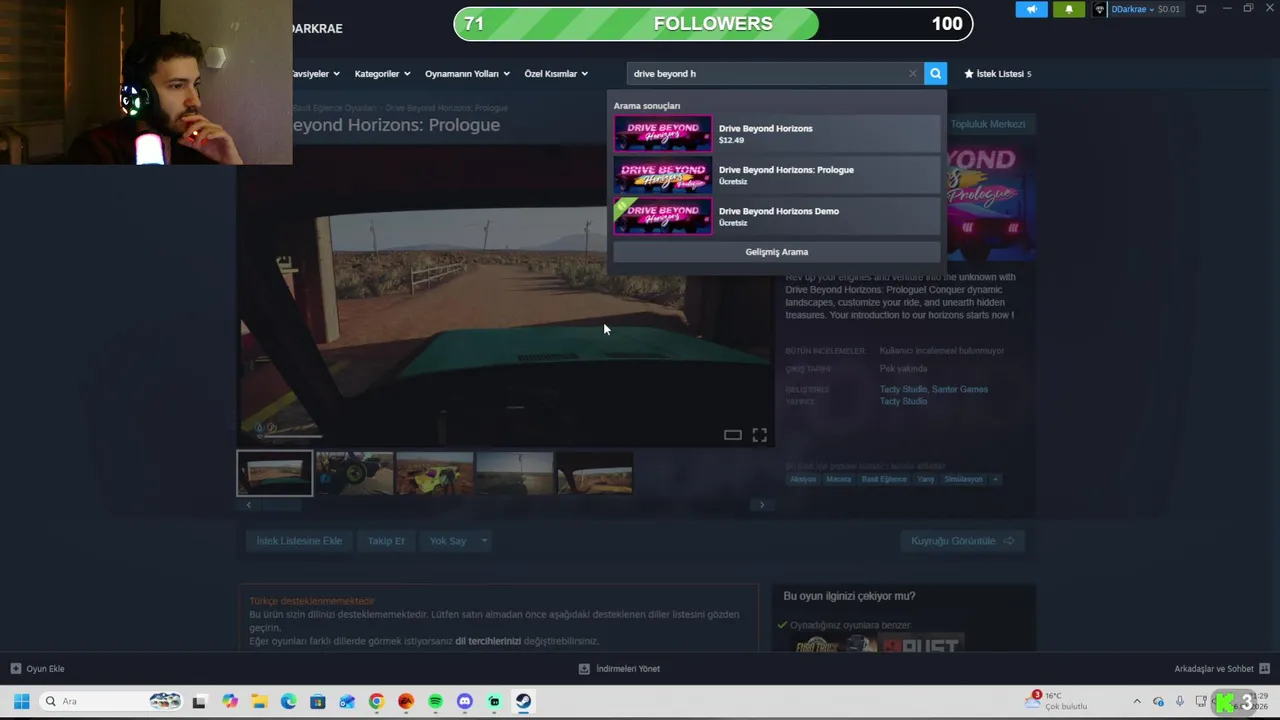Open File Explorer from the taskbar
The width and height of the screenshot is (1280, 720).
258,701
